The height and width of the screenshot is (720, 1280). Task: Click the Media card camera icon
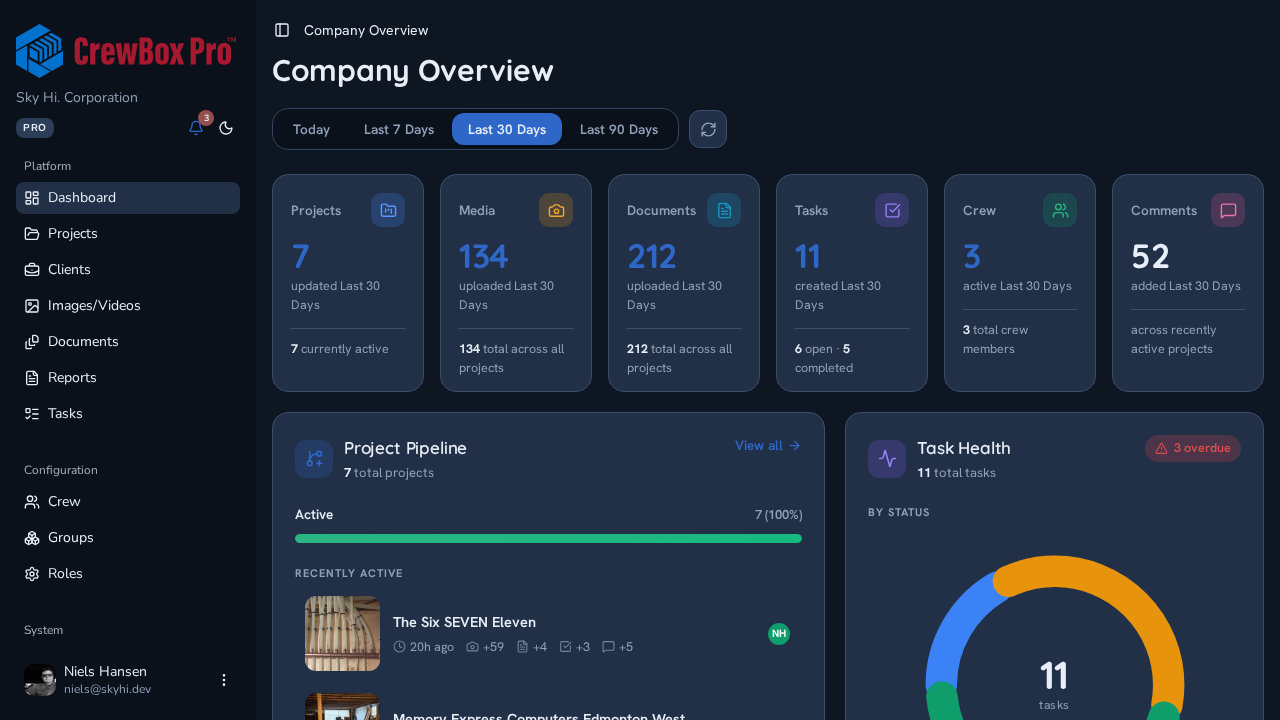point(556,210)
